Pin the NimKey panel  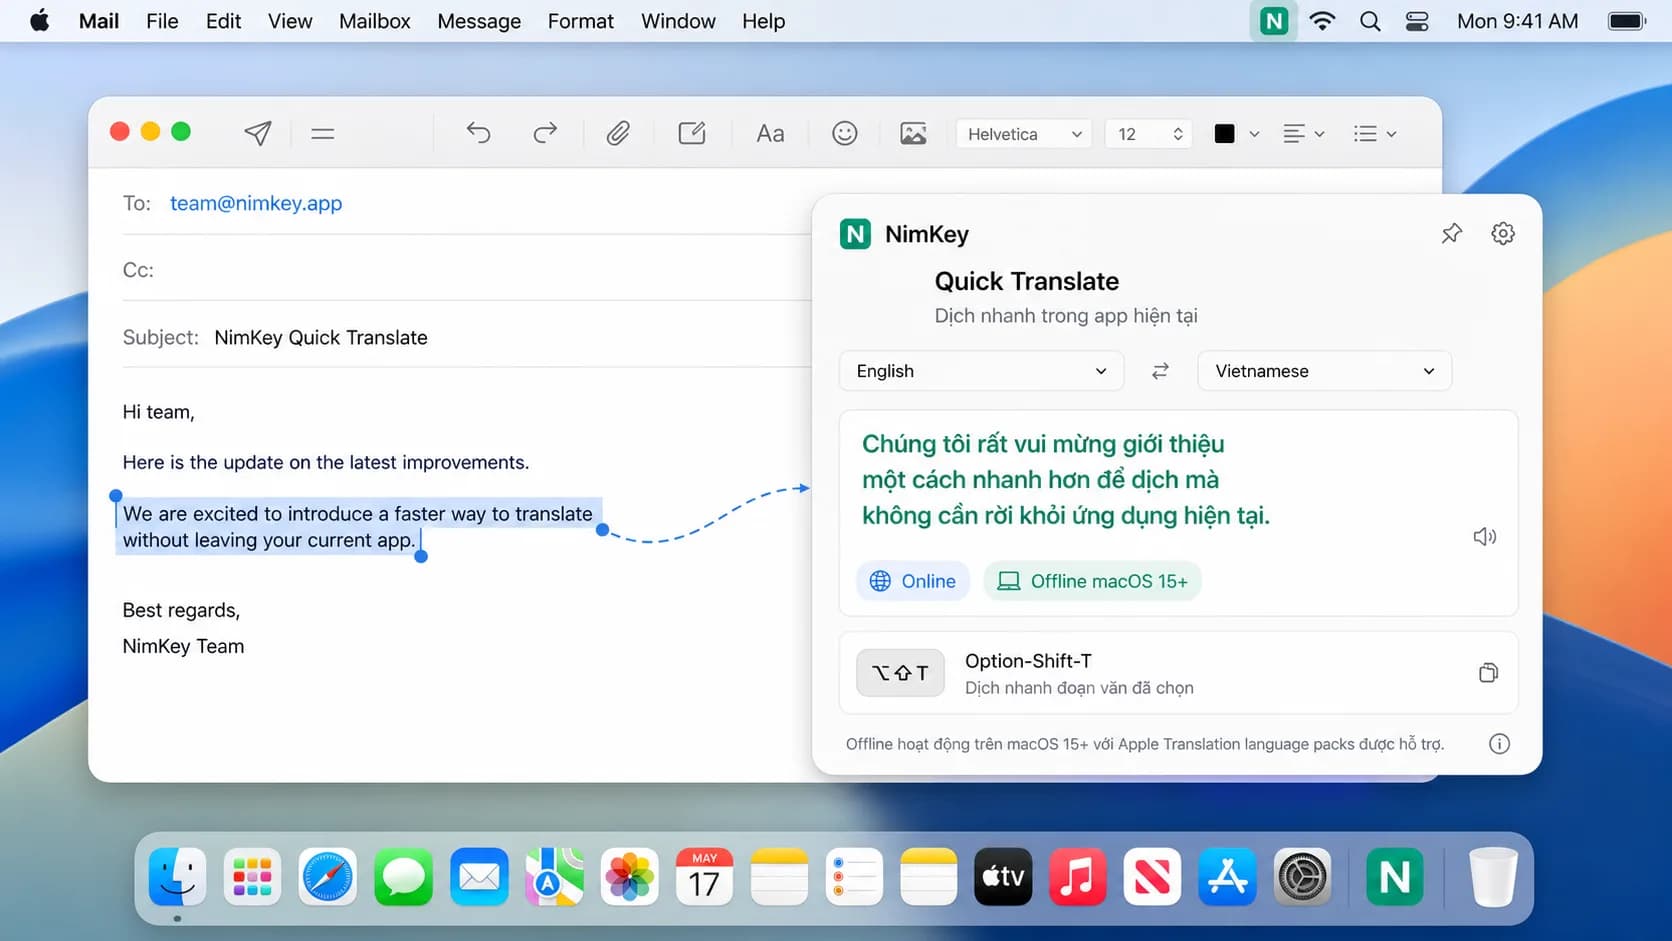coord(1451,233)
